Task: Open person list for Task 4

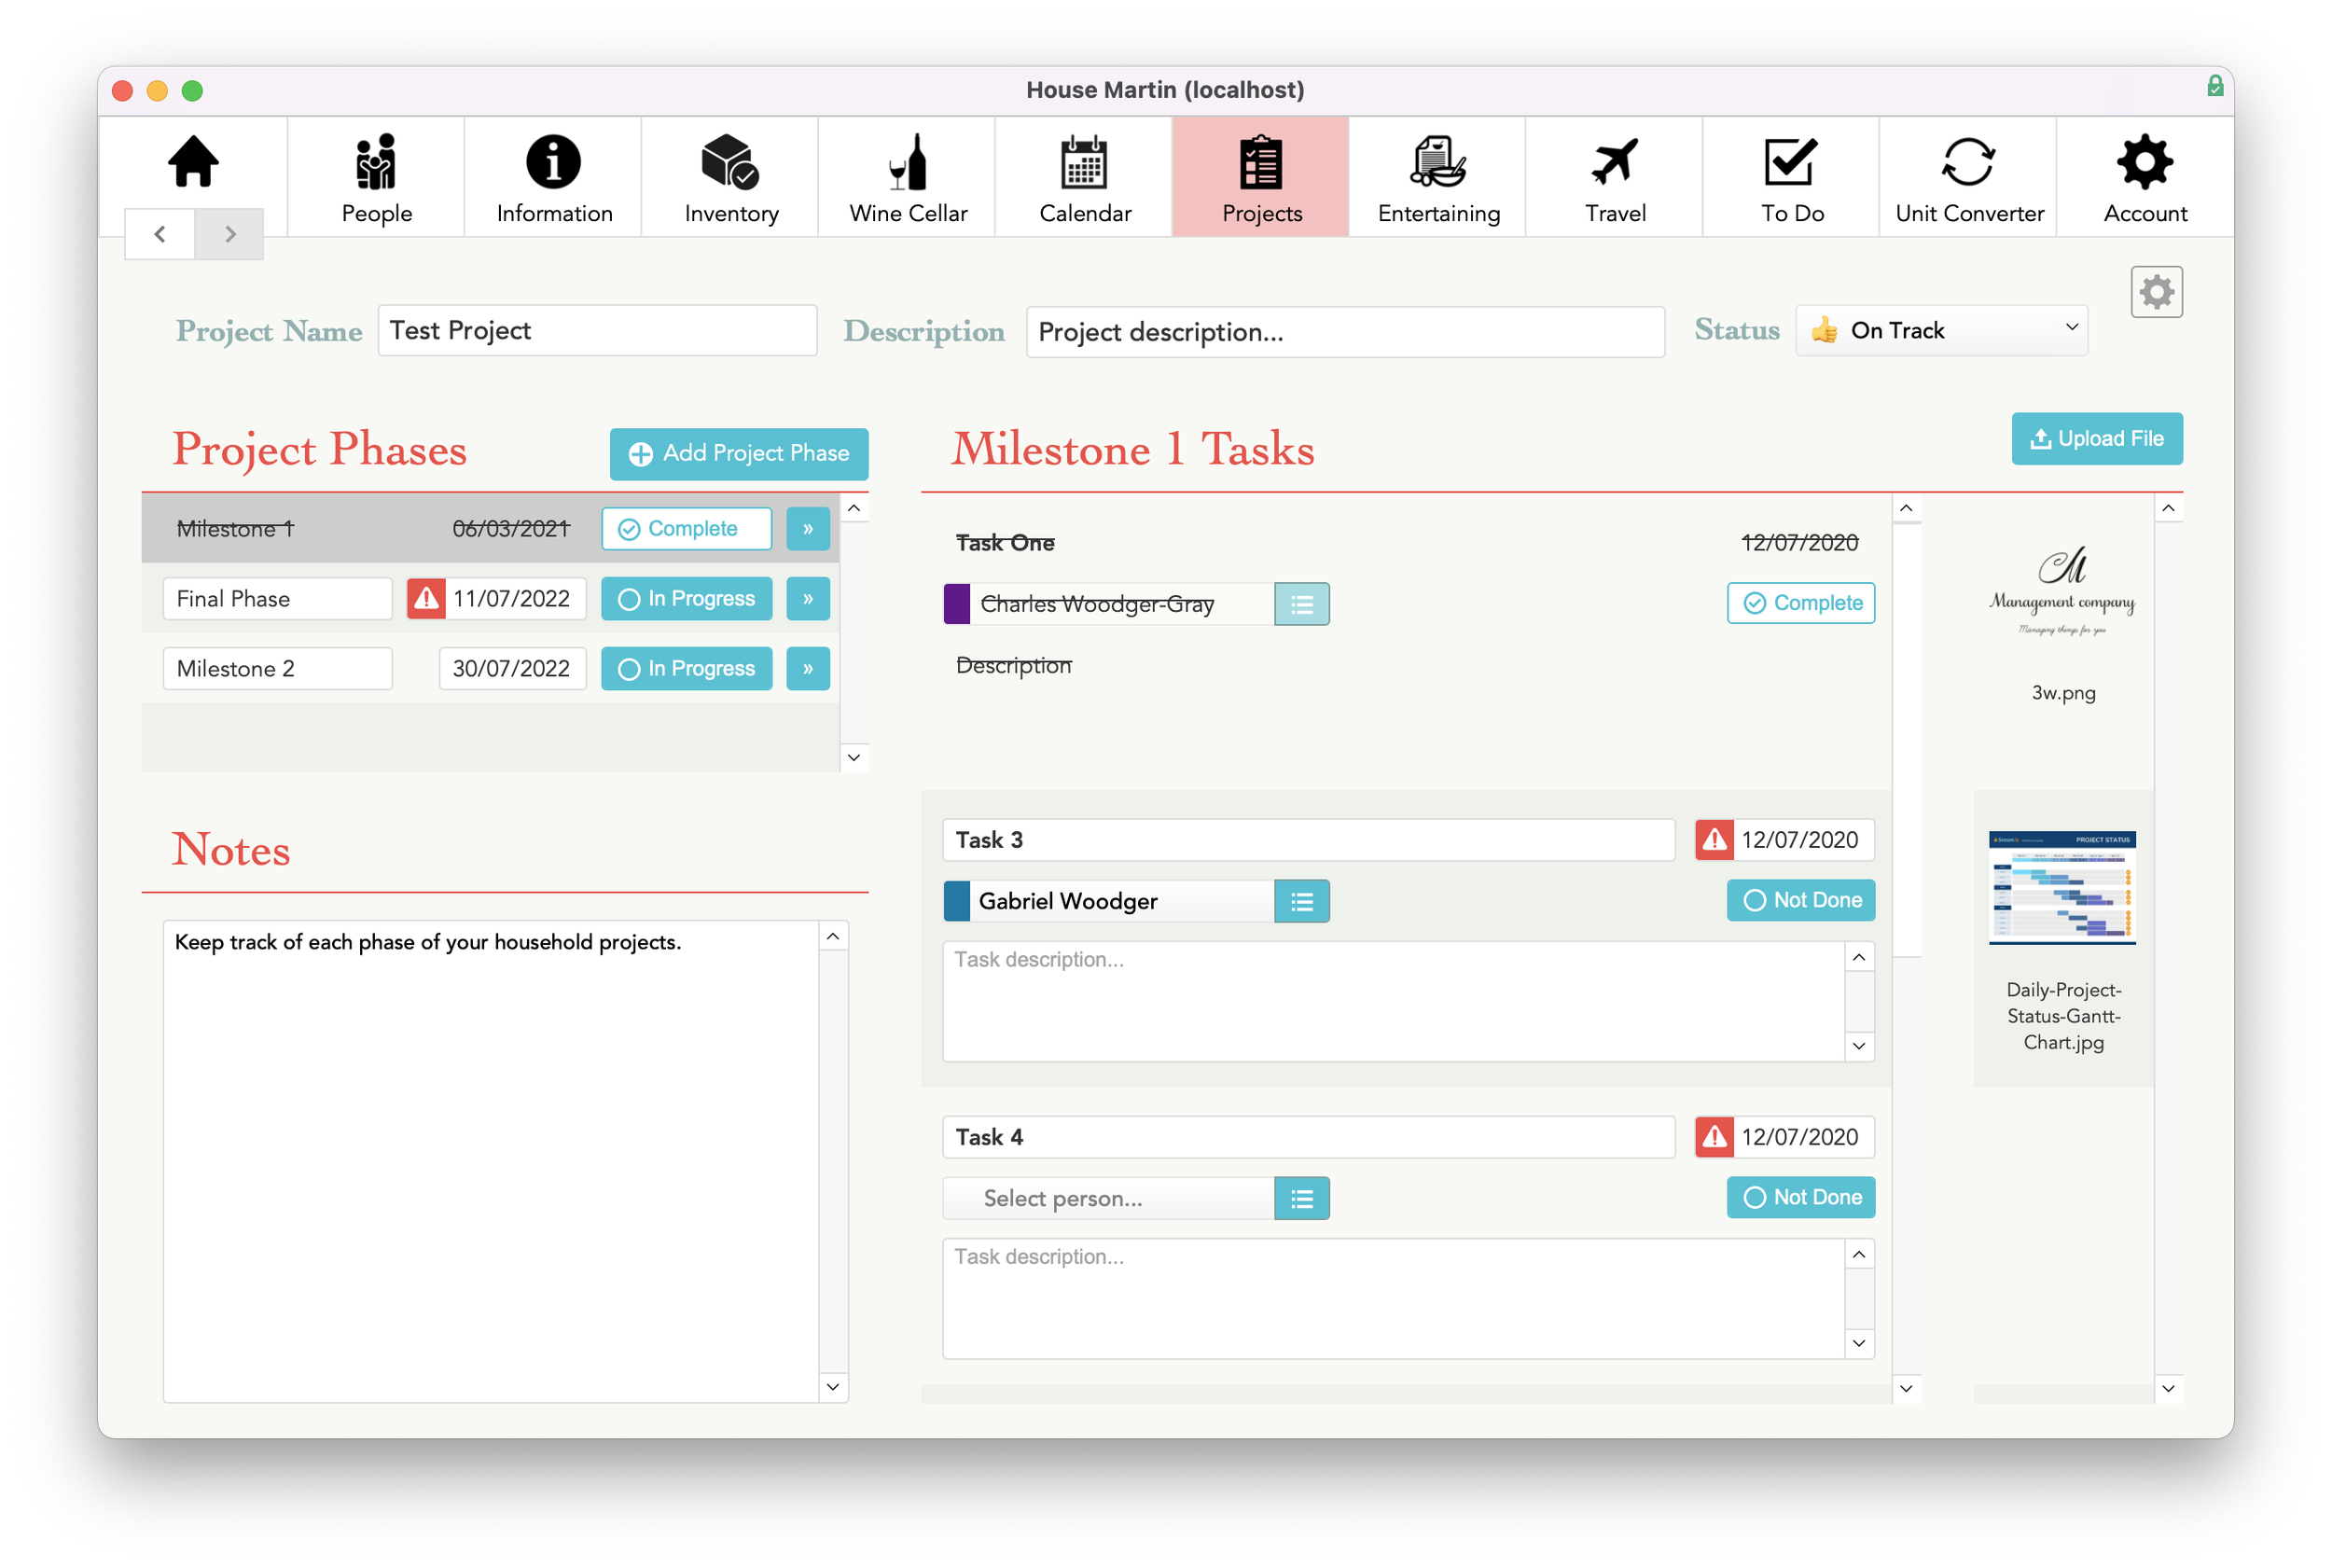Action: pyautogui.click(x=1301, y=1198)
